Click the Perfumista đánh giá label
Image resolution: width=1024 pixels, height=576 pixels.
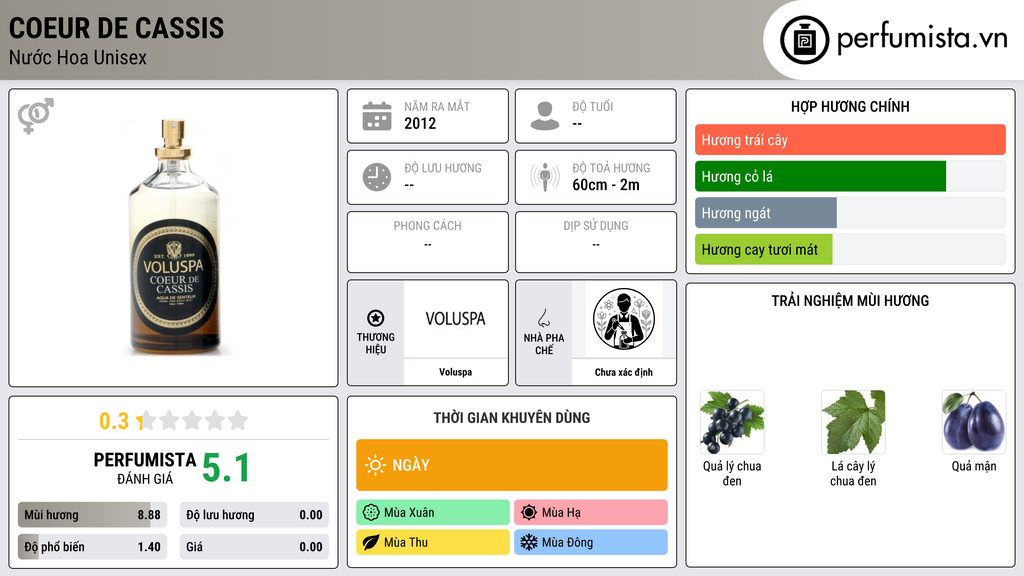(145, 468)
